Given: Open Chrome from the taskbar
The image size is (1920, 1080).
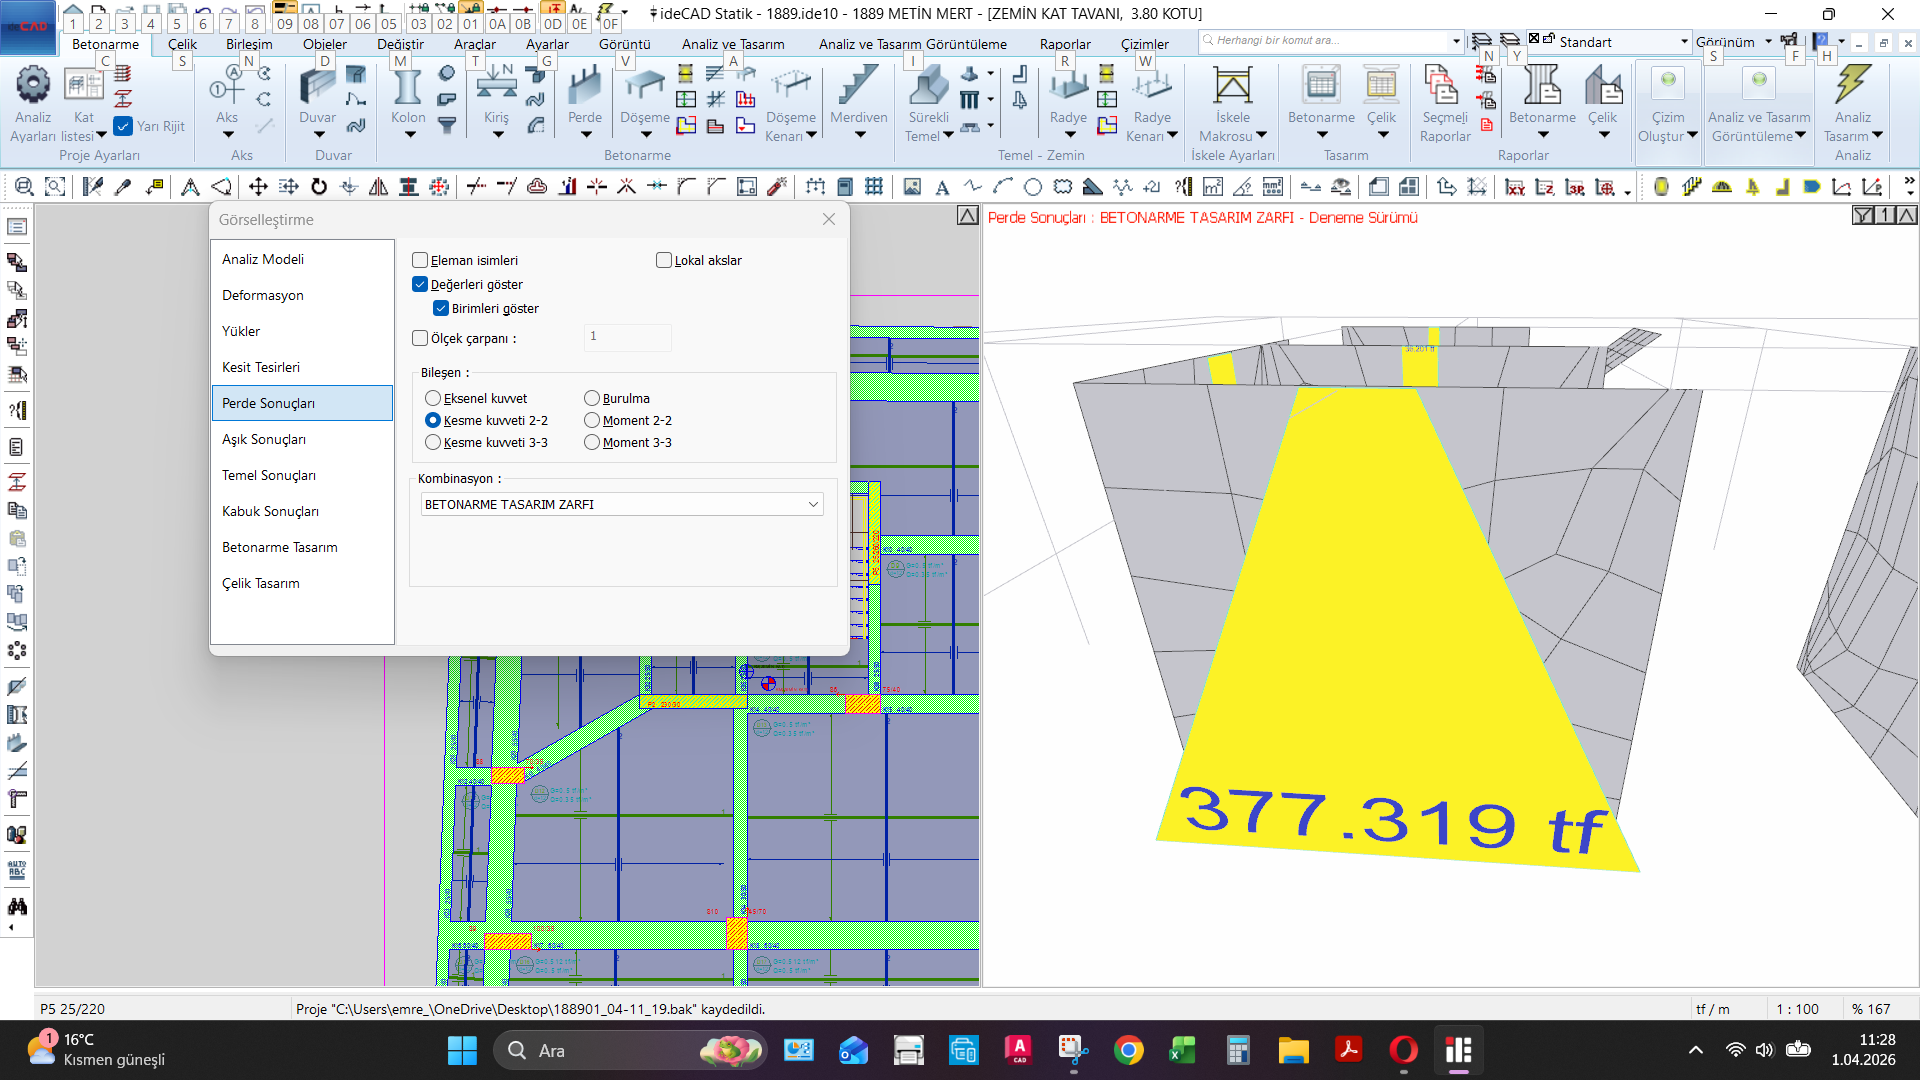Looking at the screenshot, I should point(1128,1051).
